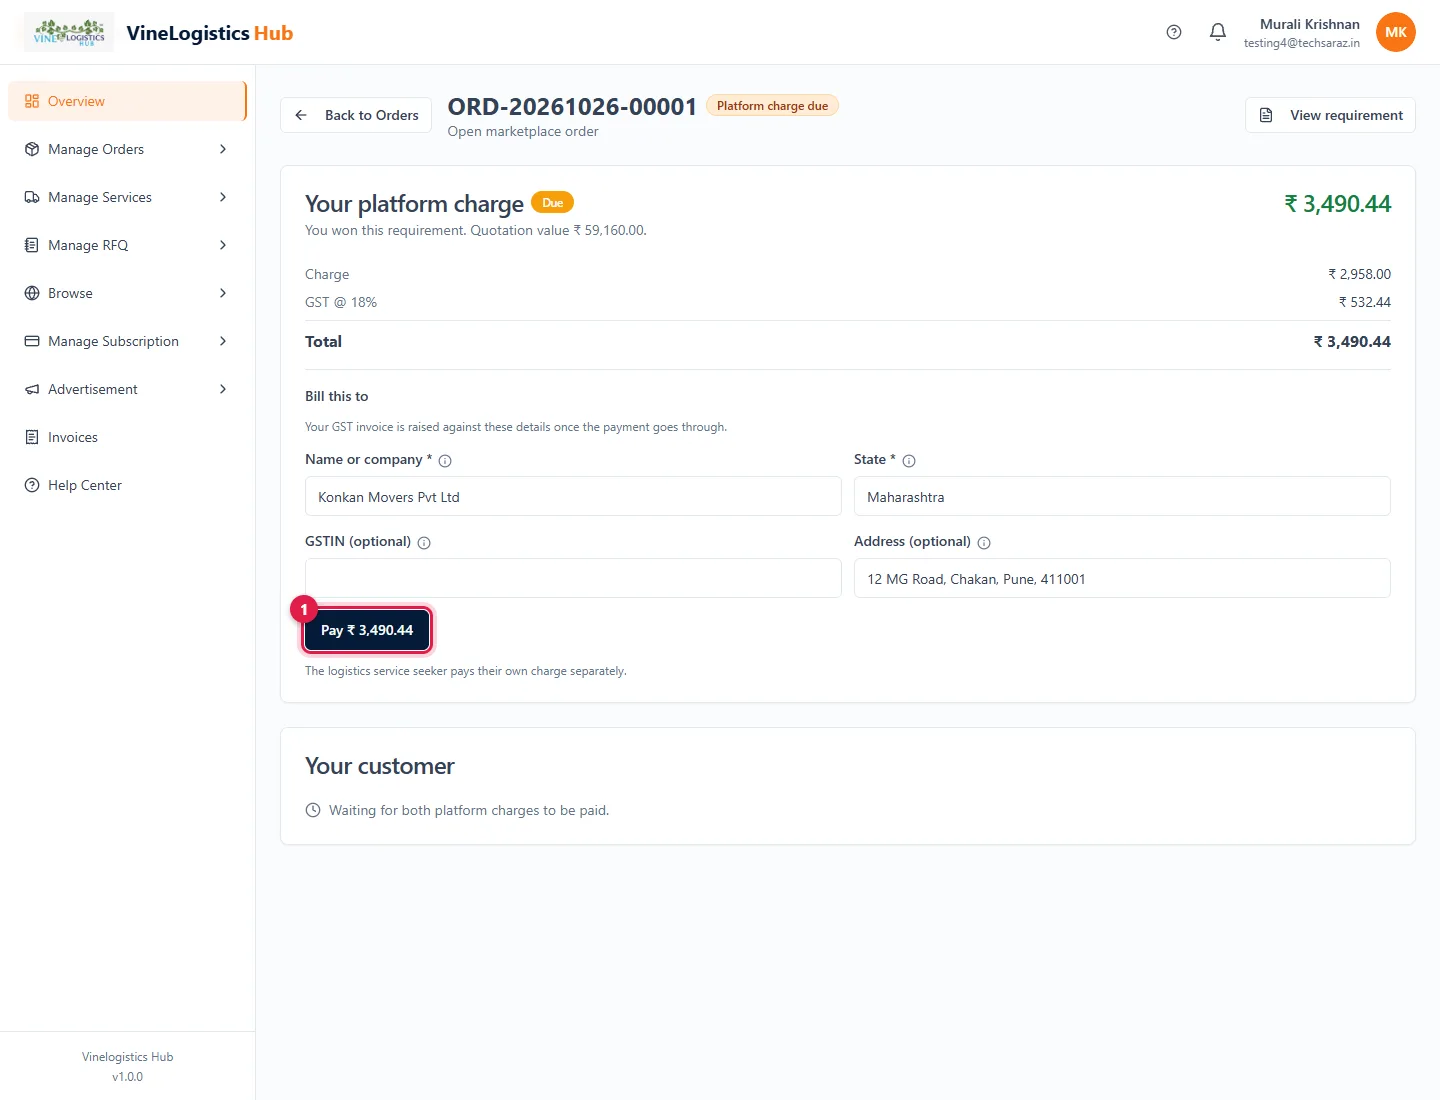Click the VineLogistics Hub logo image
Image resolution: width=1440 pixels, height=1100 pixels.
click(69, 32)
